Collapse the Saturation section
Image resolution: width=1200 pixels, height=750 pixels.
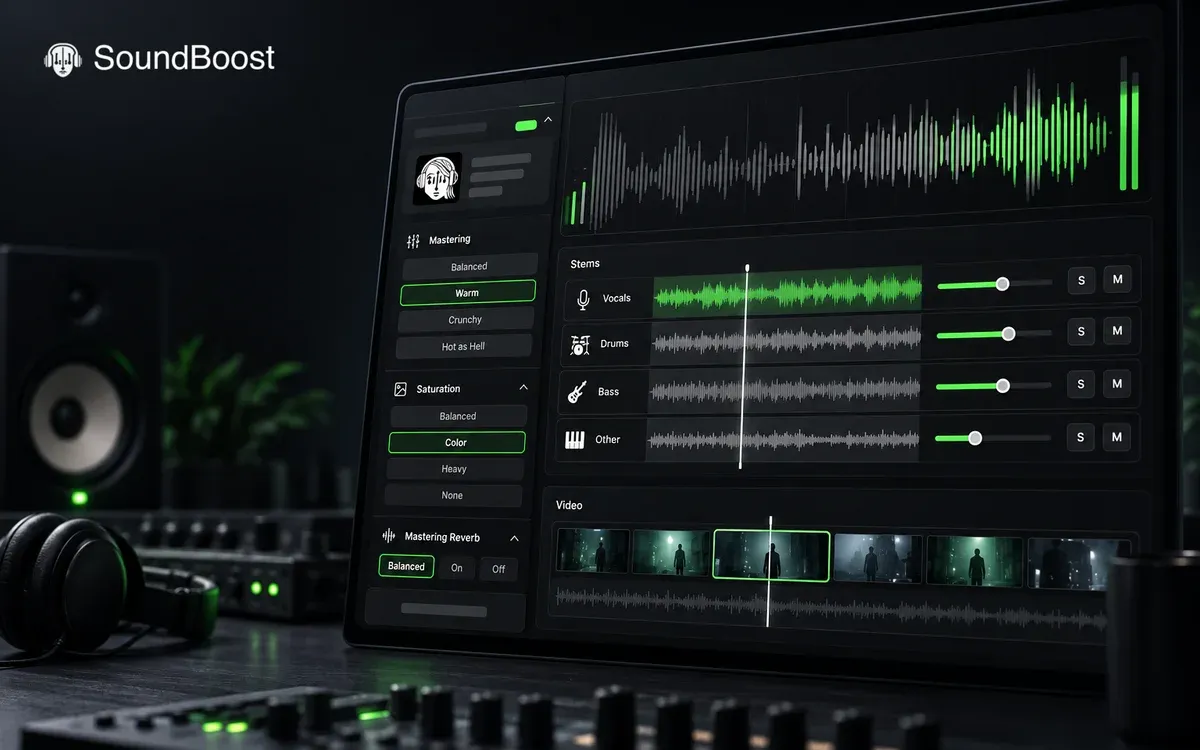(x=523, y=387)
